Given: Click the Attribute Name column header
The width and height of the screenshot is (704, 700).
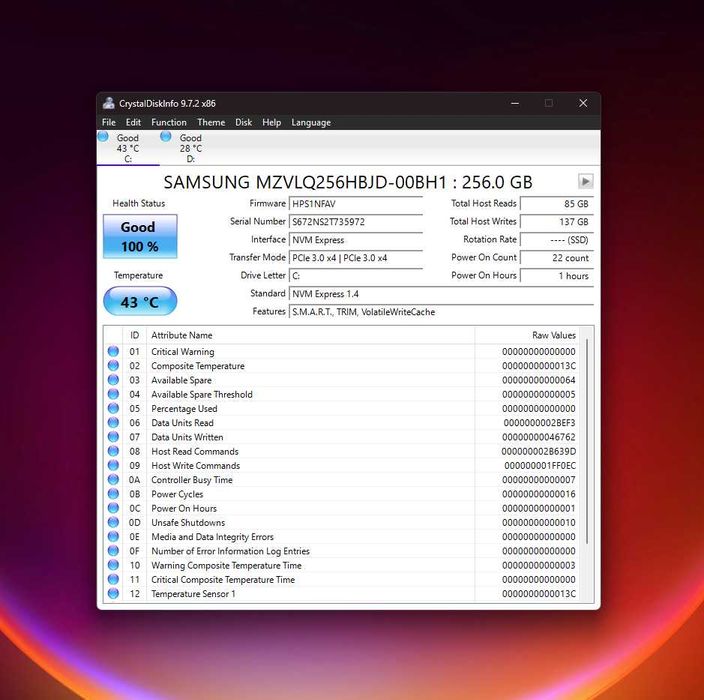Looking at the screenshot, I should coord(311,335).
